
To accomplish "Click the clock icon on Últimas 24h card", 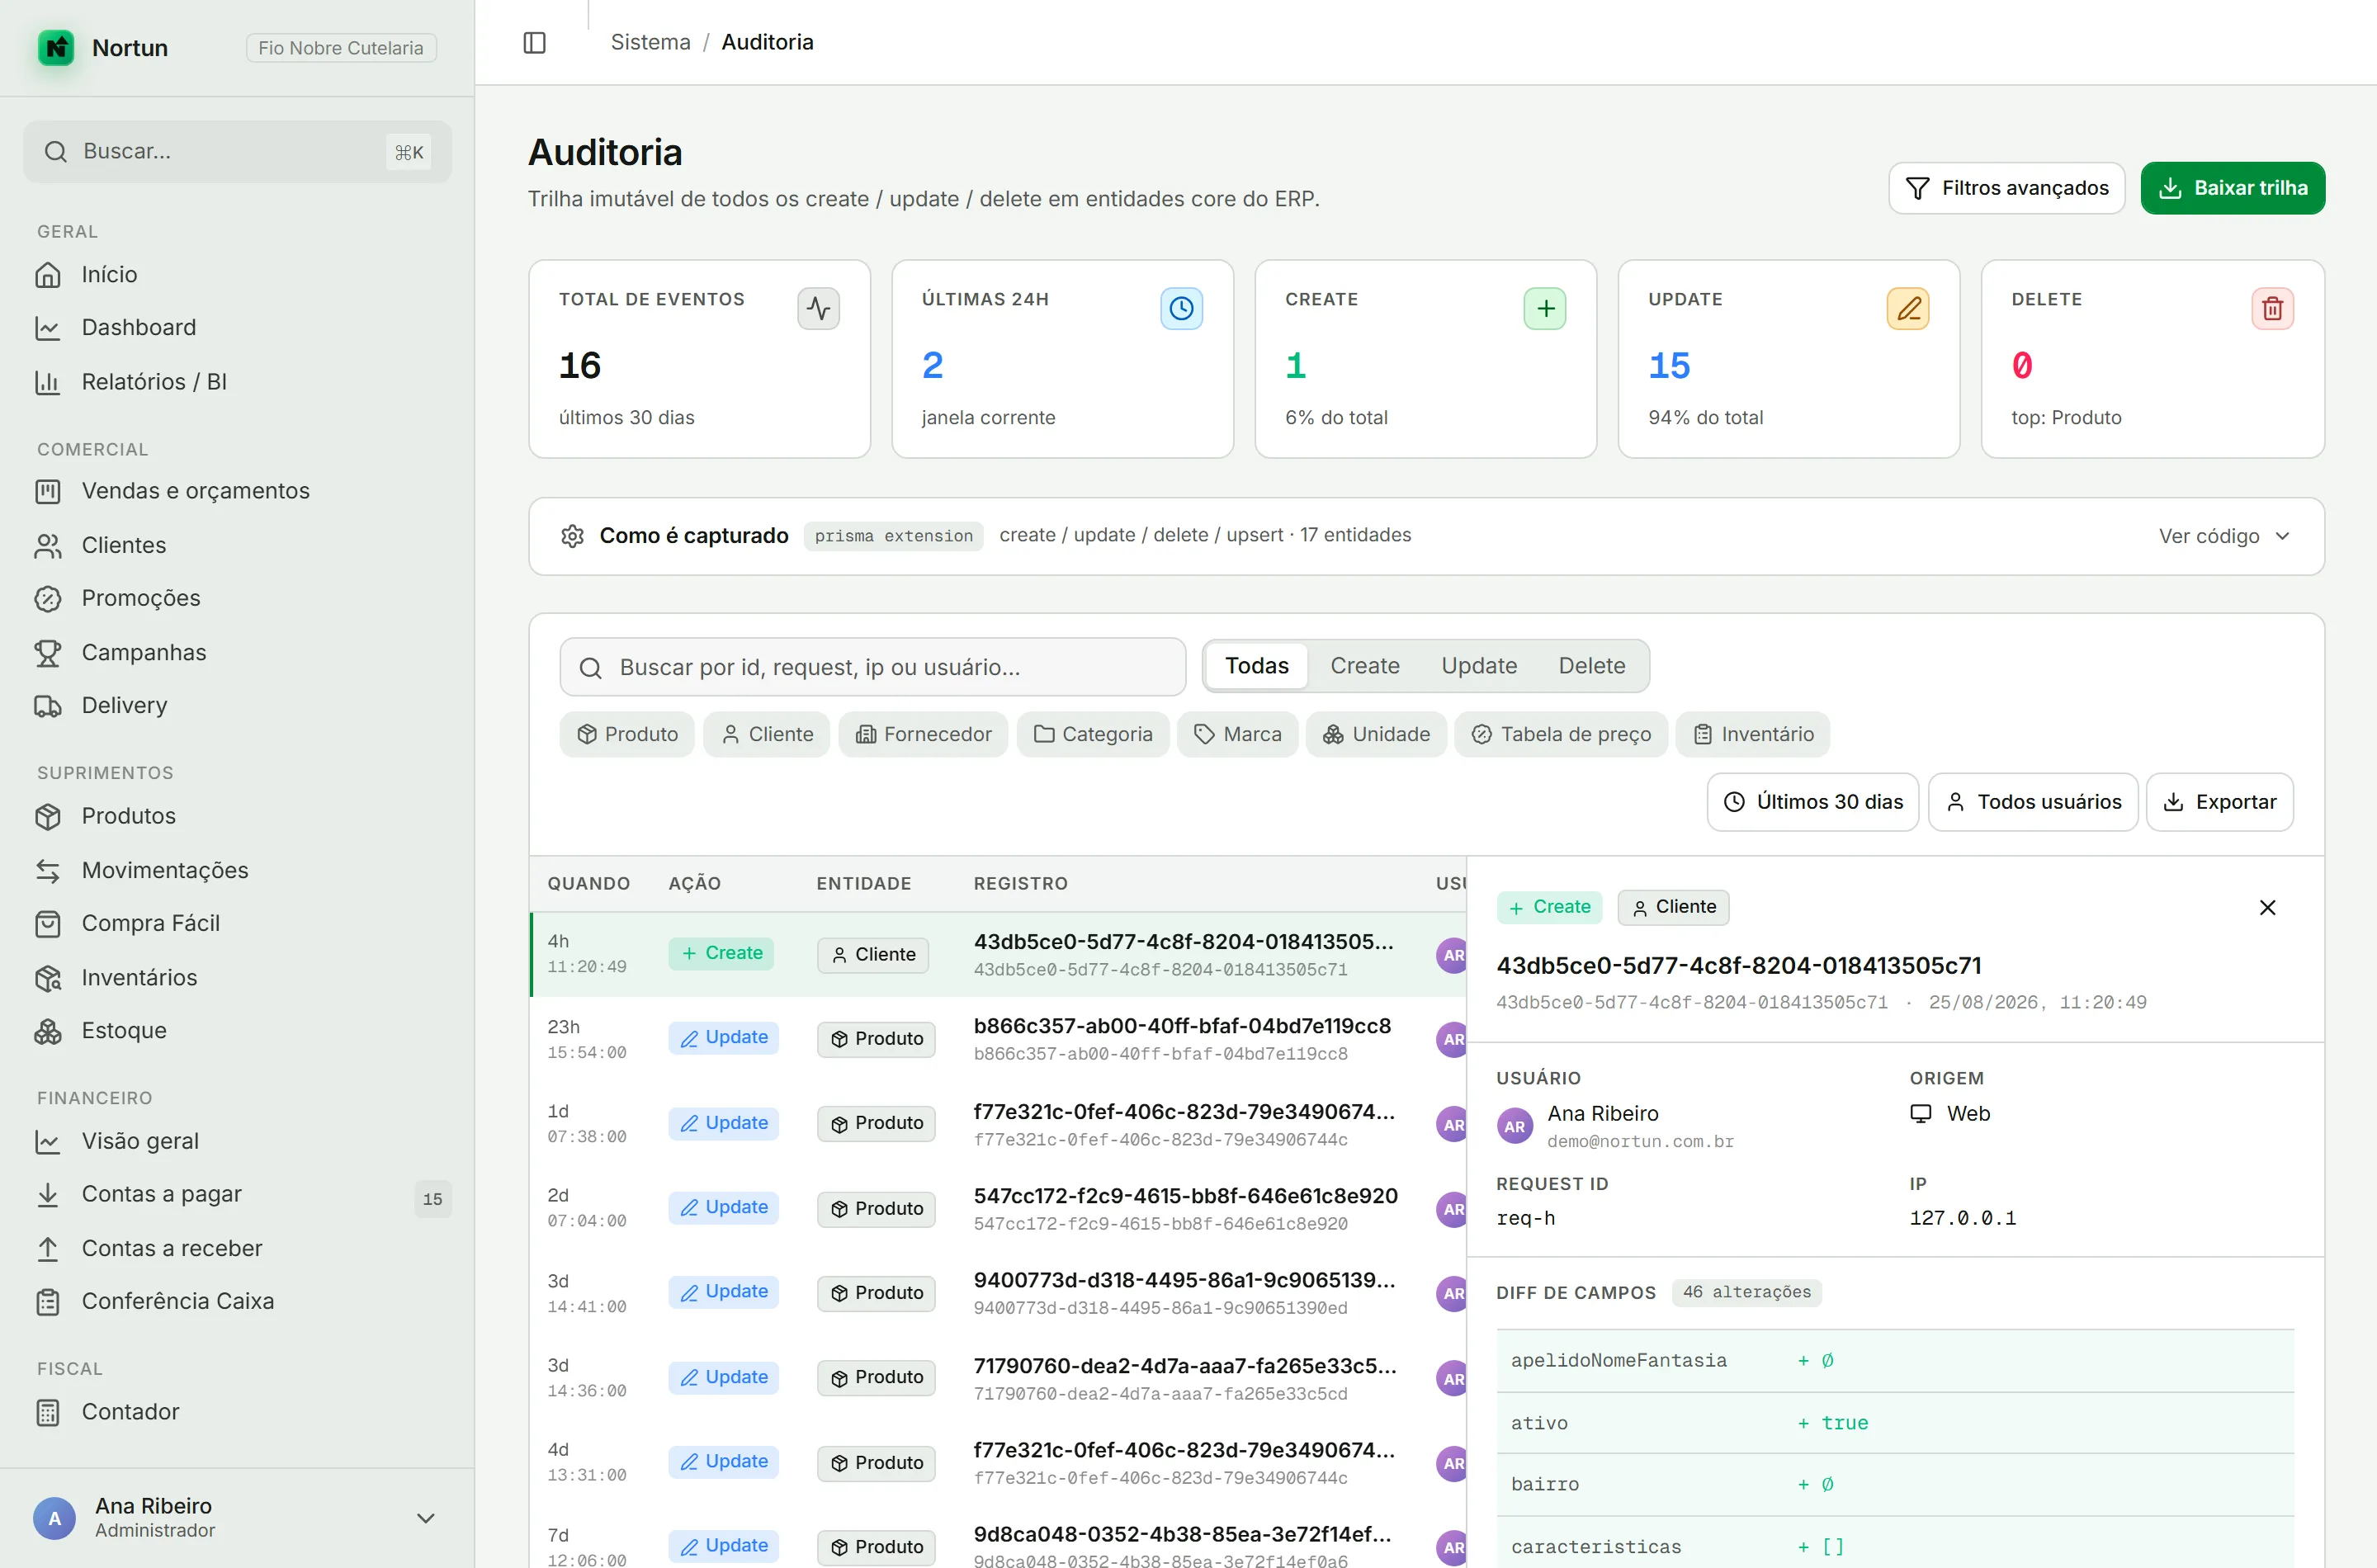I will click(1181, 308).
